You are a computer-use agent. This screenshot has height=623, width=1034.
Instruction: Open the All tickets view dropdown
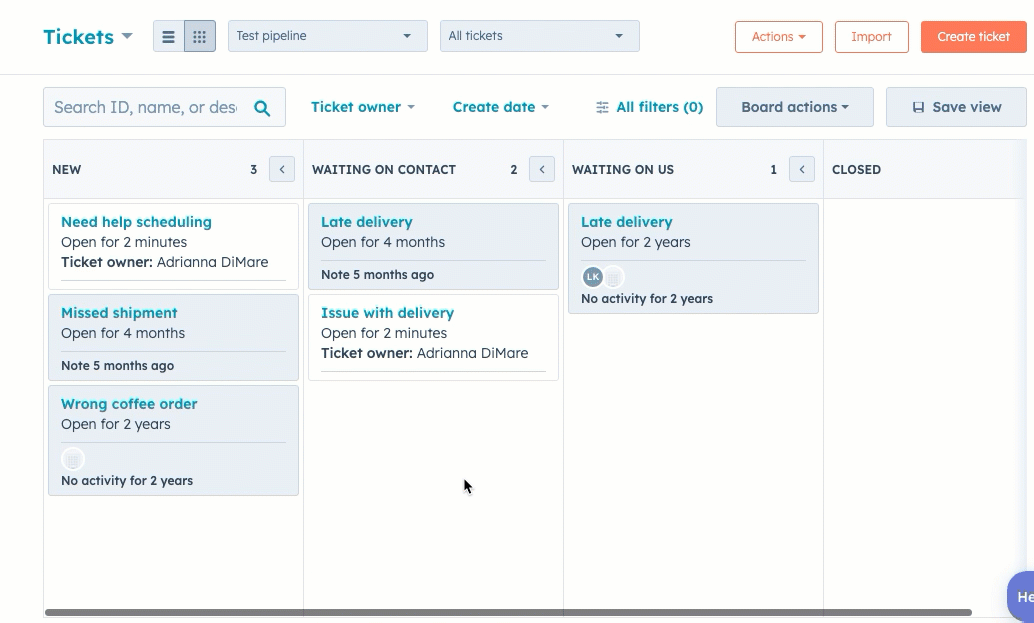pyautogui.click(x=539, y=36)
